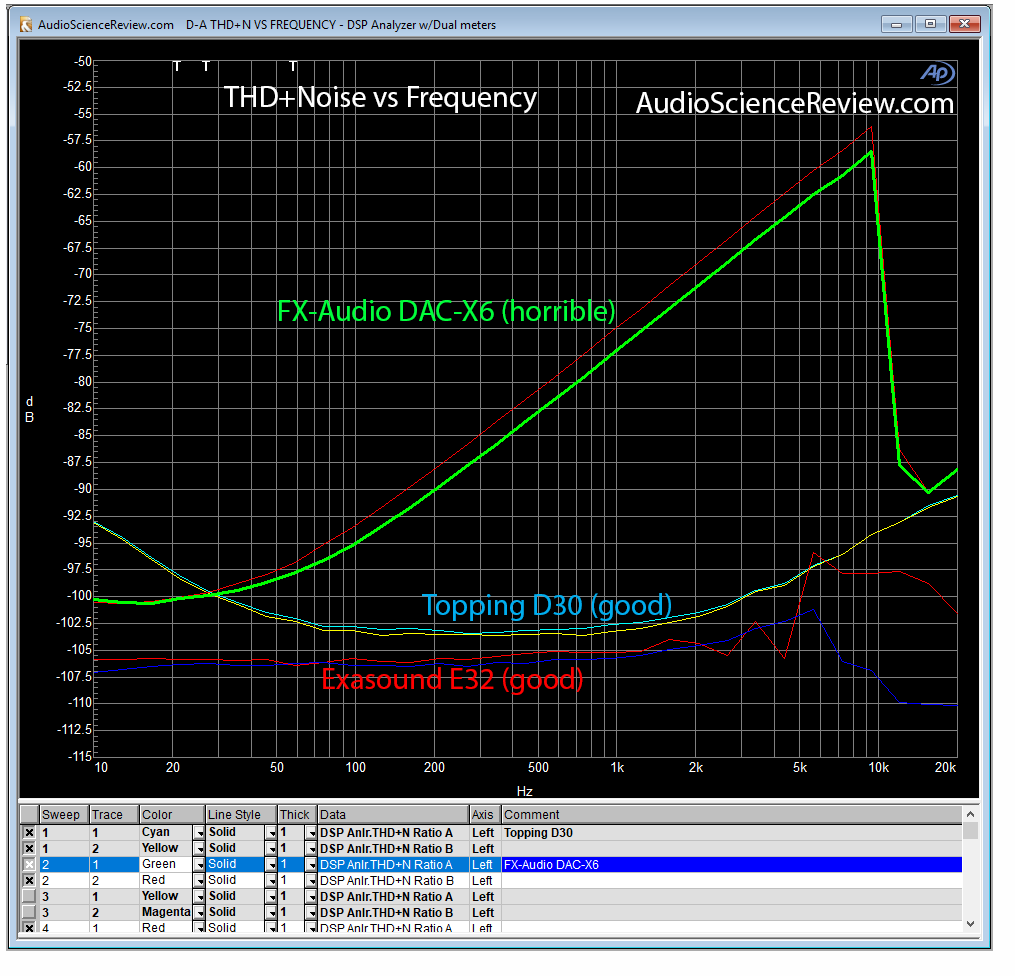Image resolution: width=1015 pixels, height=976 pixels.
Task: Select the 'Topping D30' comment cell
Action: coord(732,833)
